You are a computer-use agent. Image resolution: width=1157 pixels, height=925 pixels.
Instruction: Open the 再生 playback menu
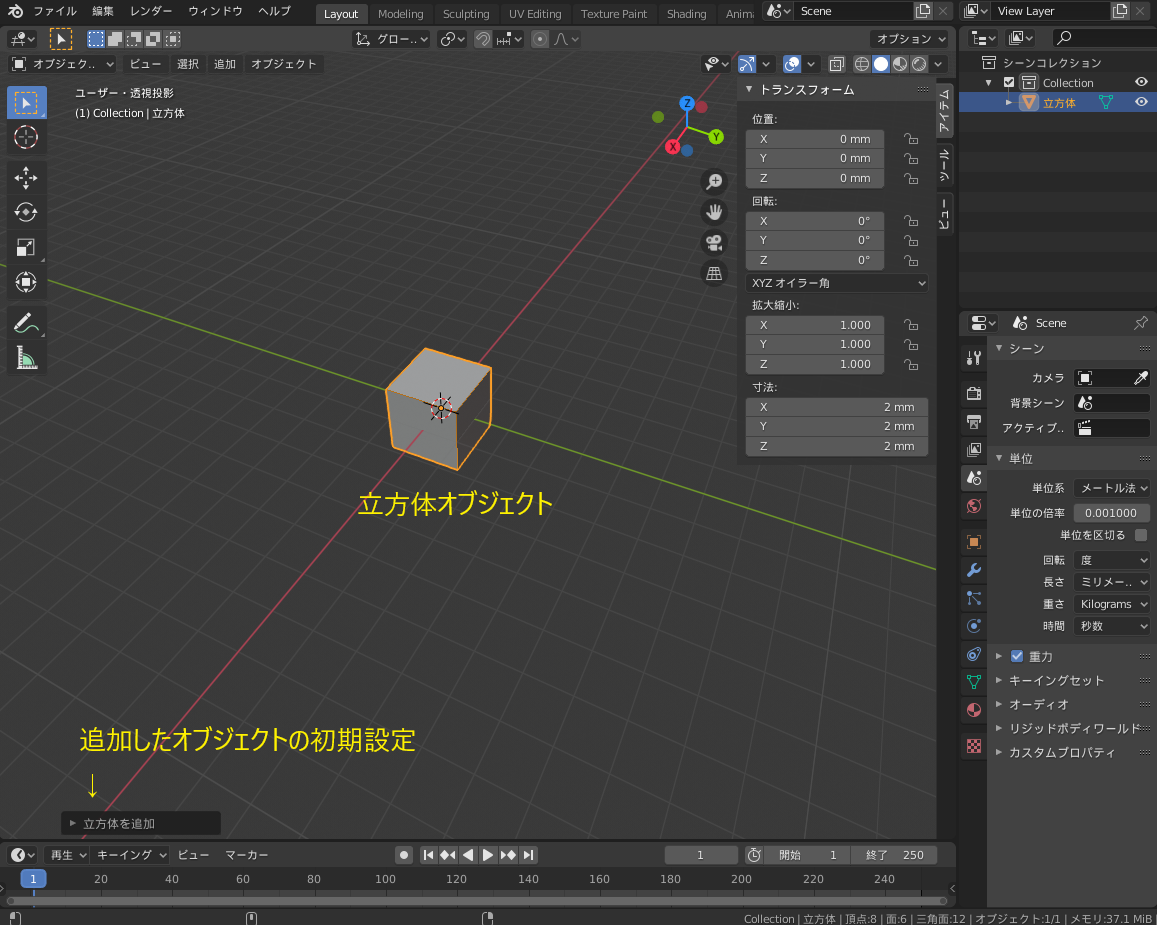[67, 855]
